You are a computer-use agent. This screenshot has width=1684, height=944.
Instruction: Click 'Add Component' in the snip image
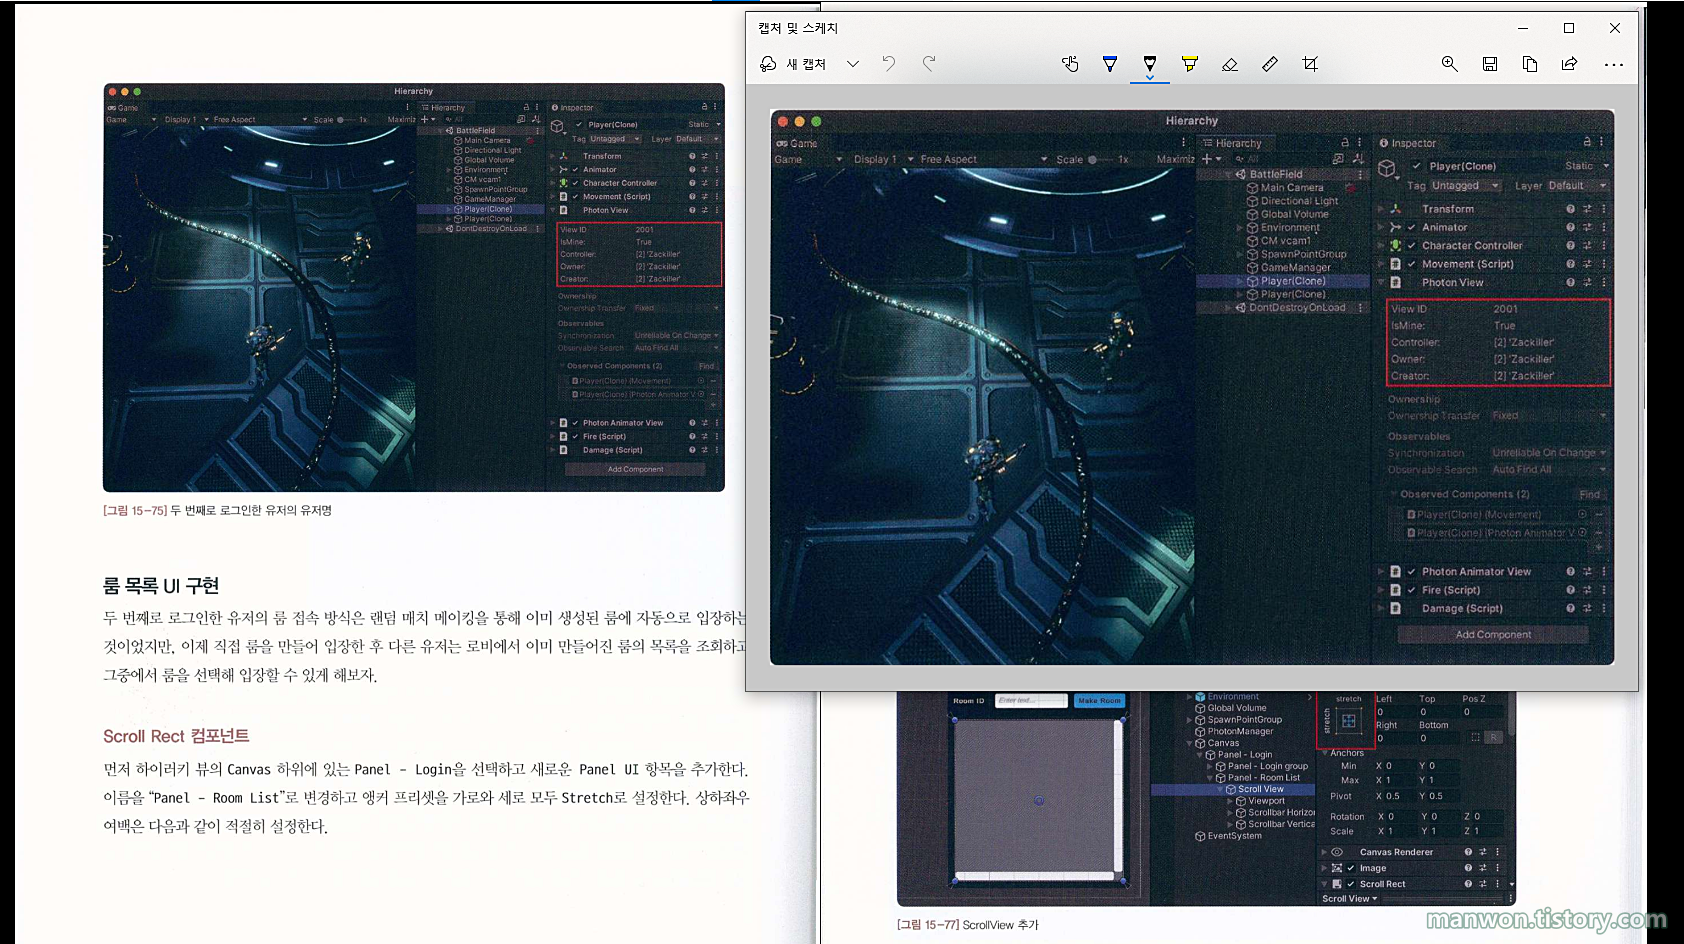(x=1493, y=634)
